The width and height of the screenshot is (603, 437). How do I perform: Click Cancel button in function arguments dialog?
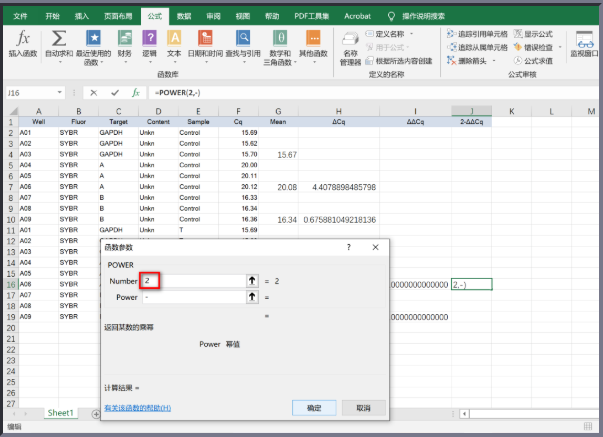(x=363, y=408)
